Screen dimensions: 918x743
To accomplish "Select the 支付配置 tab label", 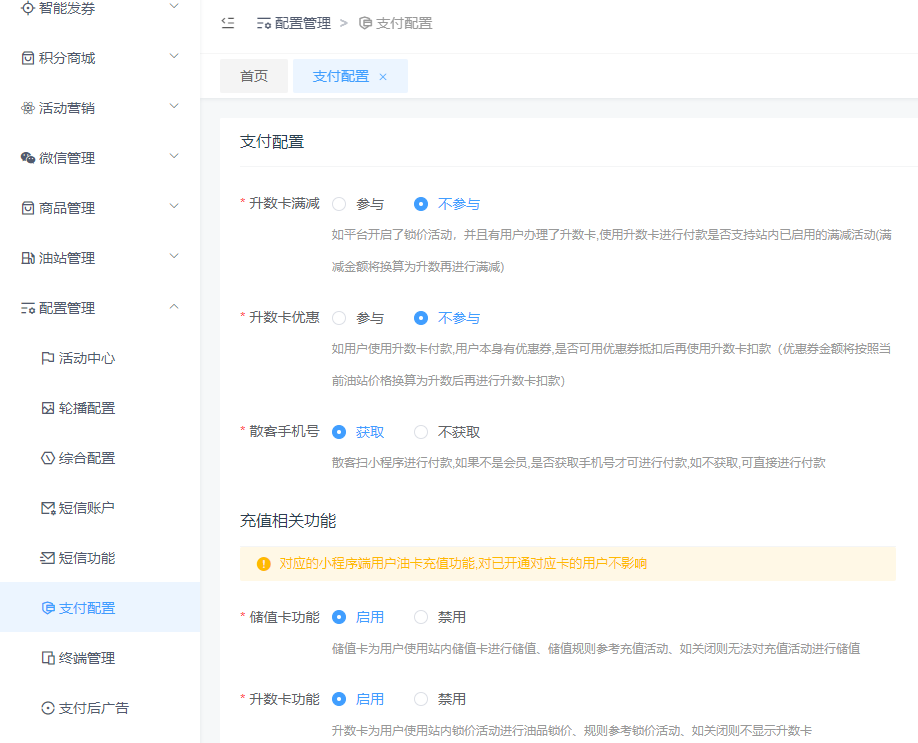I will pos(341,76).
